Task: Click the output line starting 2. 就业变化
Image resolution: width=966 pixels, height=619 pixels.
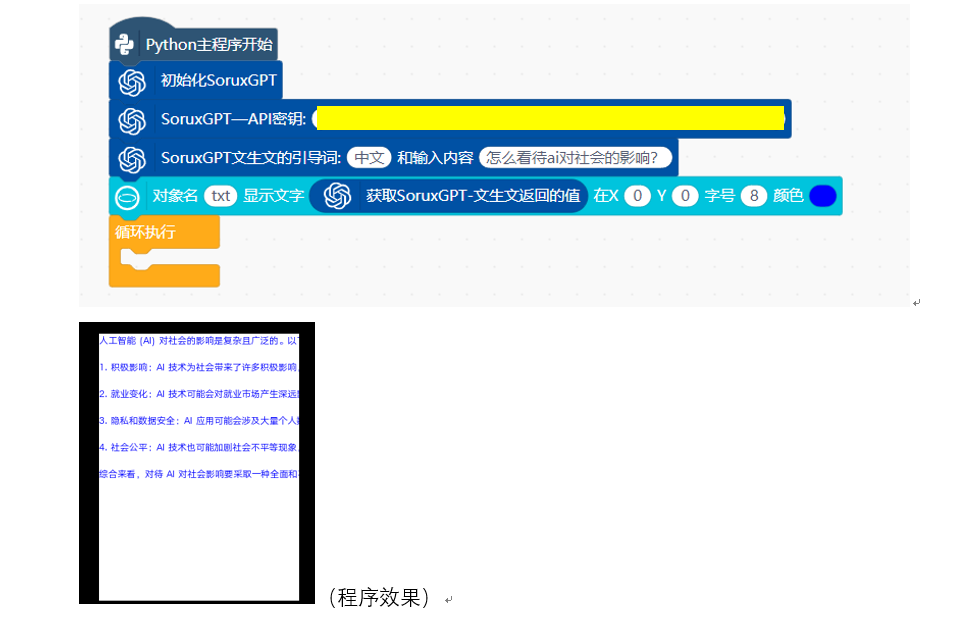Action: pyautogui.click(x=199, y=394)
